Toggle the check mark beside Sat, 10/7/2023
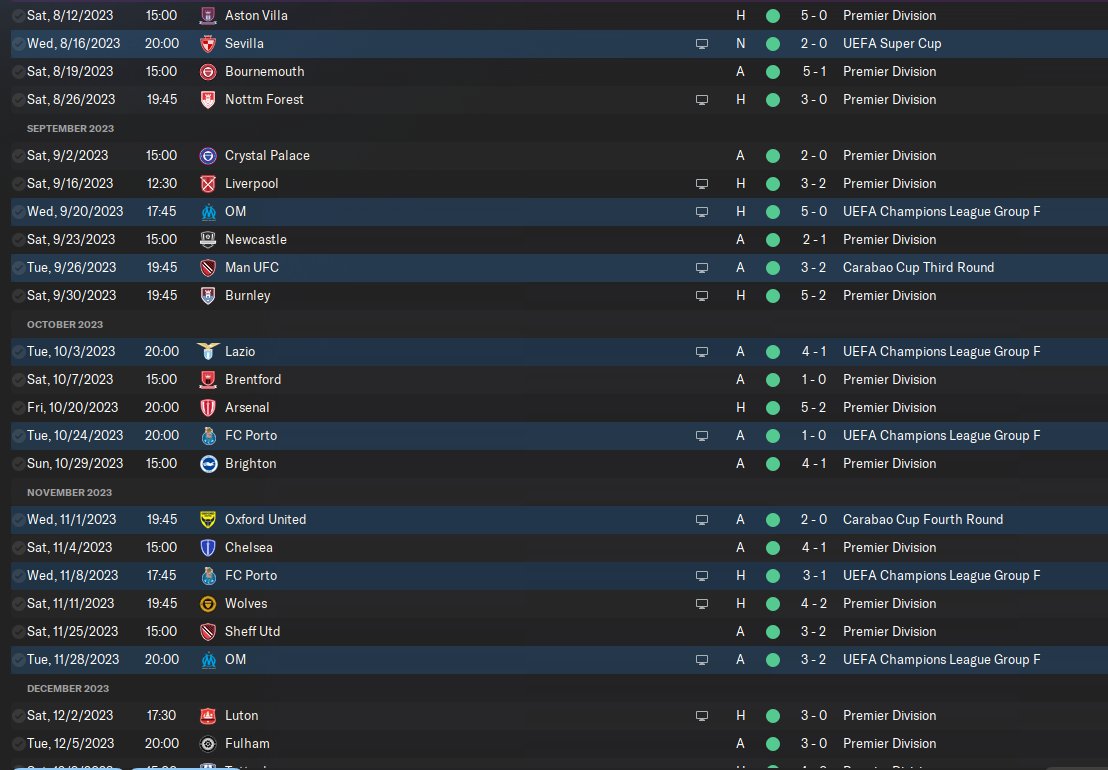Image resolution: width=1108 pixels, height=770 pixels. 18,379
